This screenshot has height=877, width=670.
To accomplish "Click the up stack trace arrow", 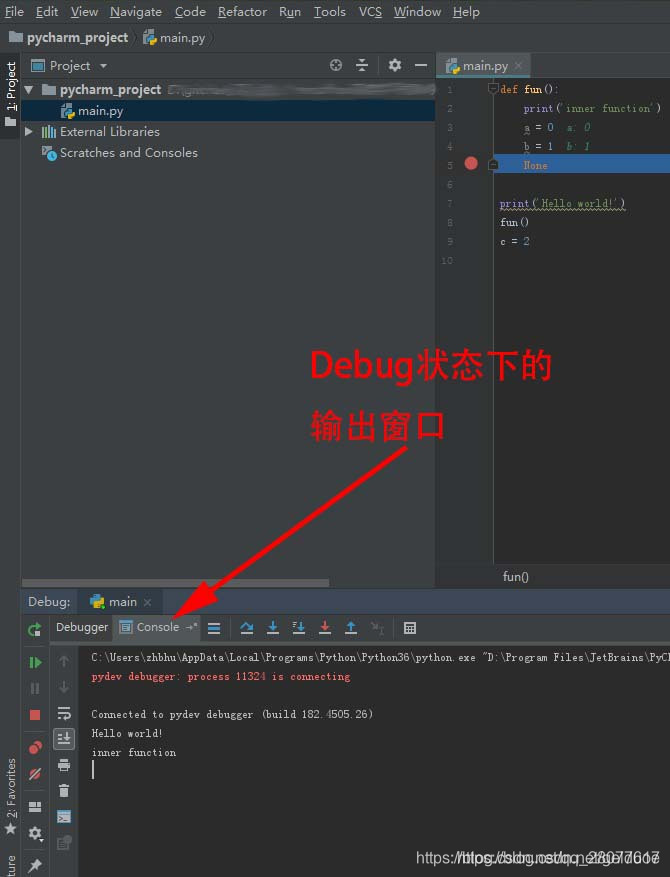I will tap(64, 662).
